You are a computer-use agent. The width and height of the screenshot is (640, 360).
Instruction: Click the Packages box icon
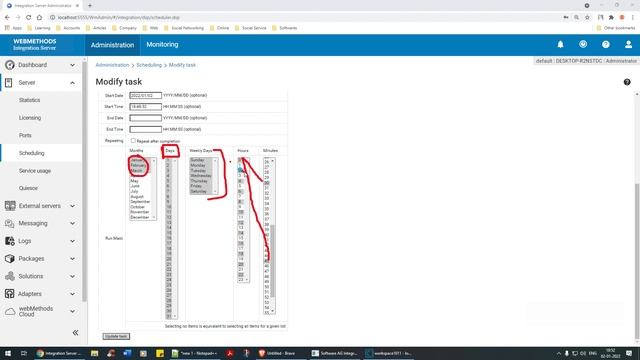(10, 258)
